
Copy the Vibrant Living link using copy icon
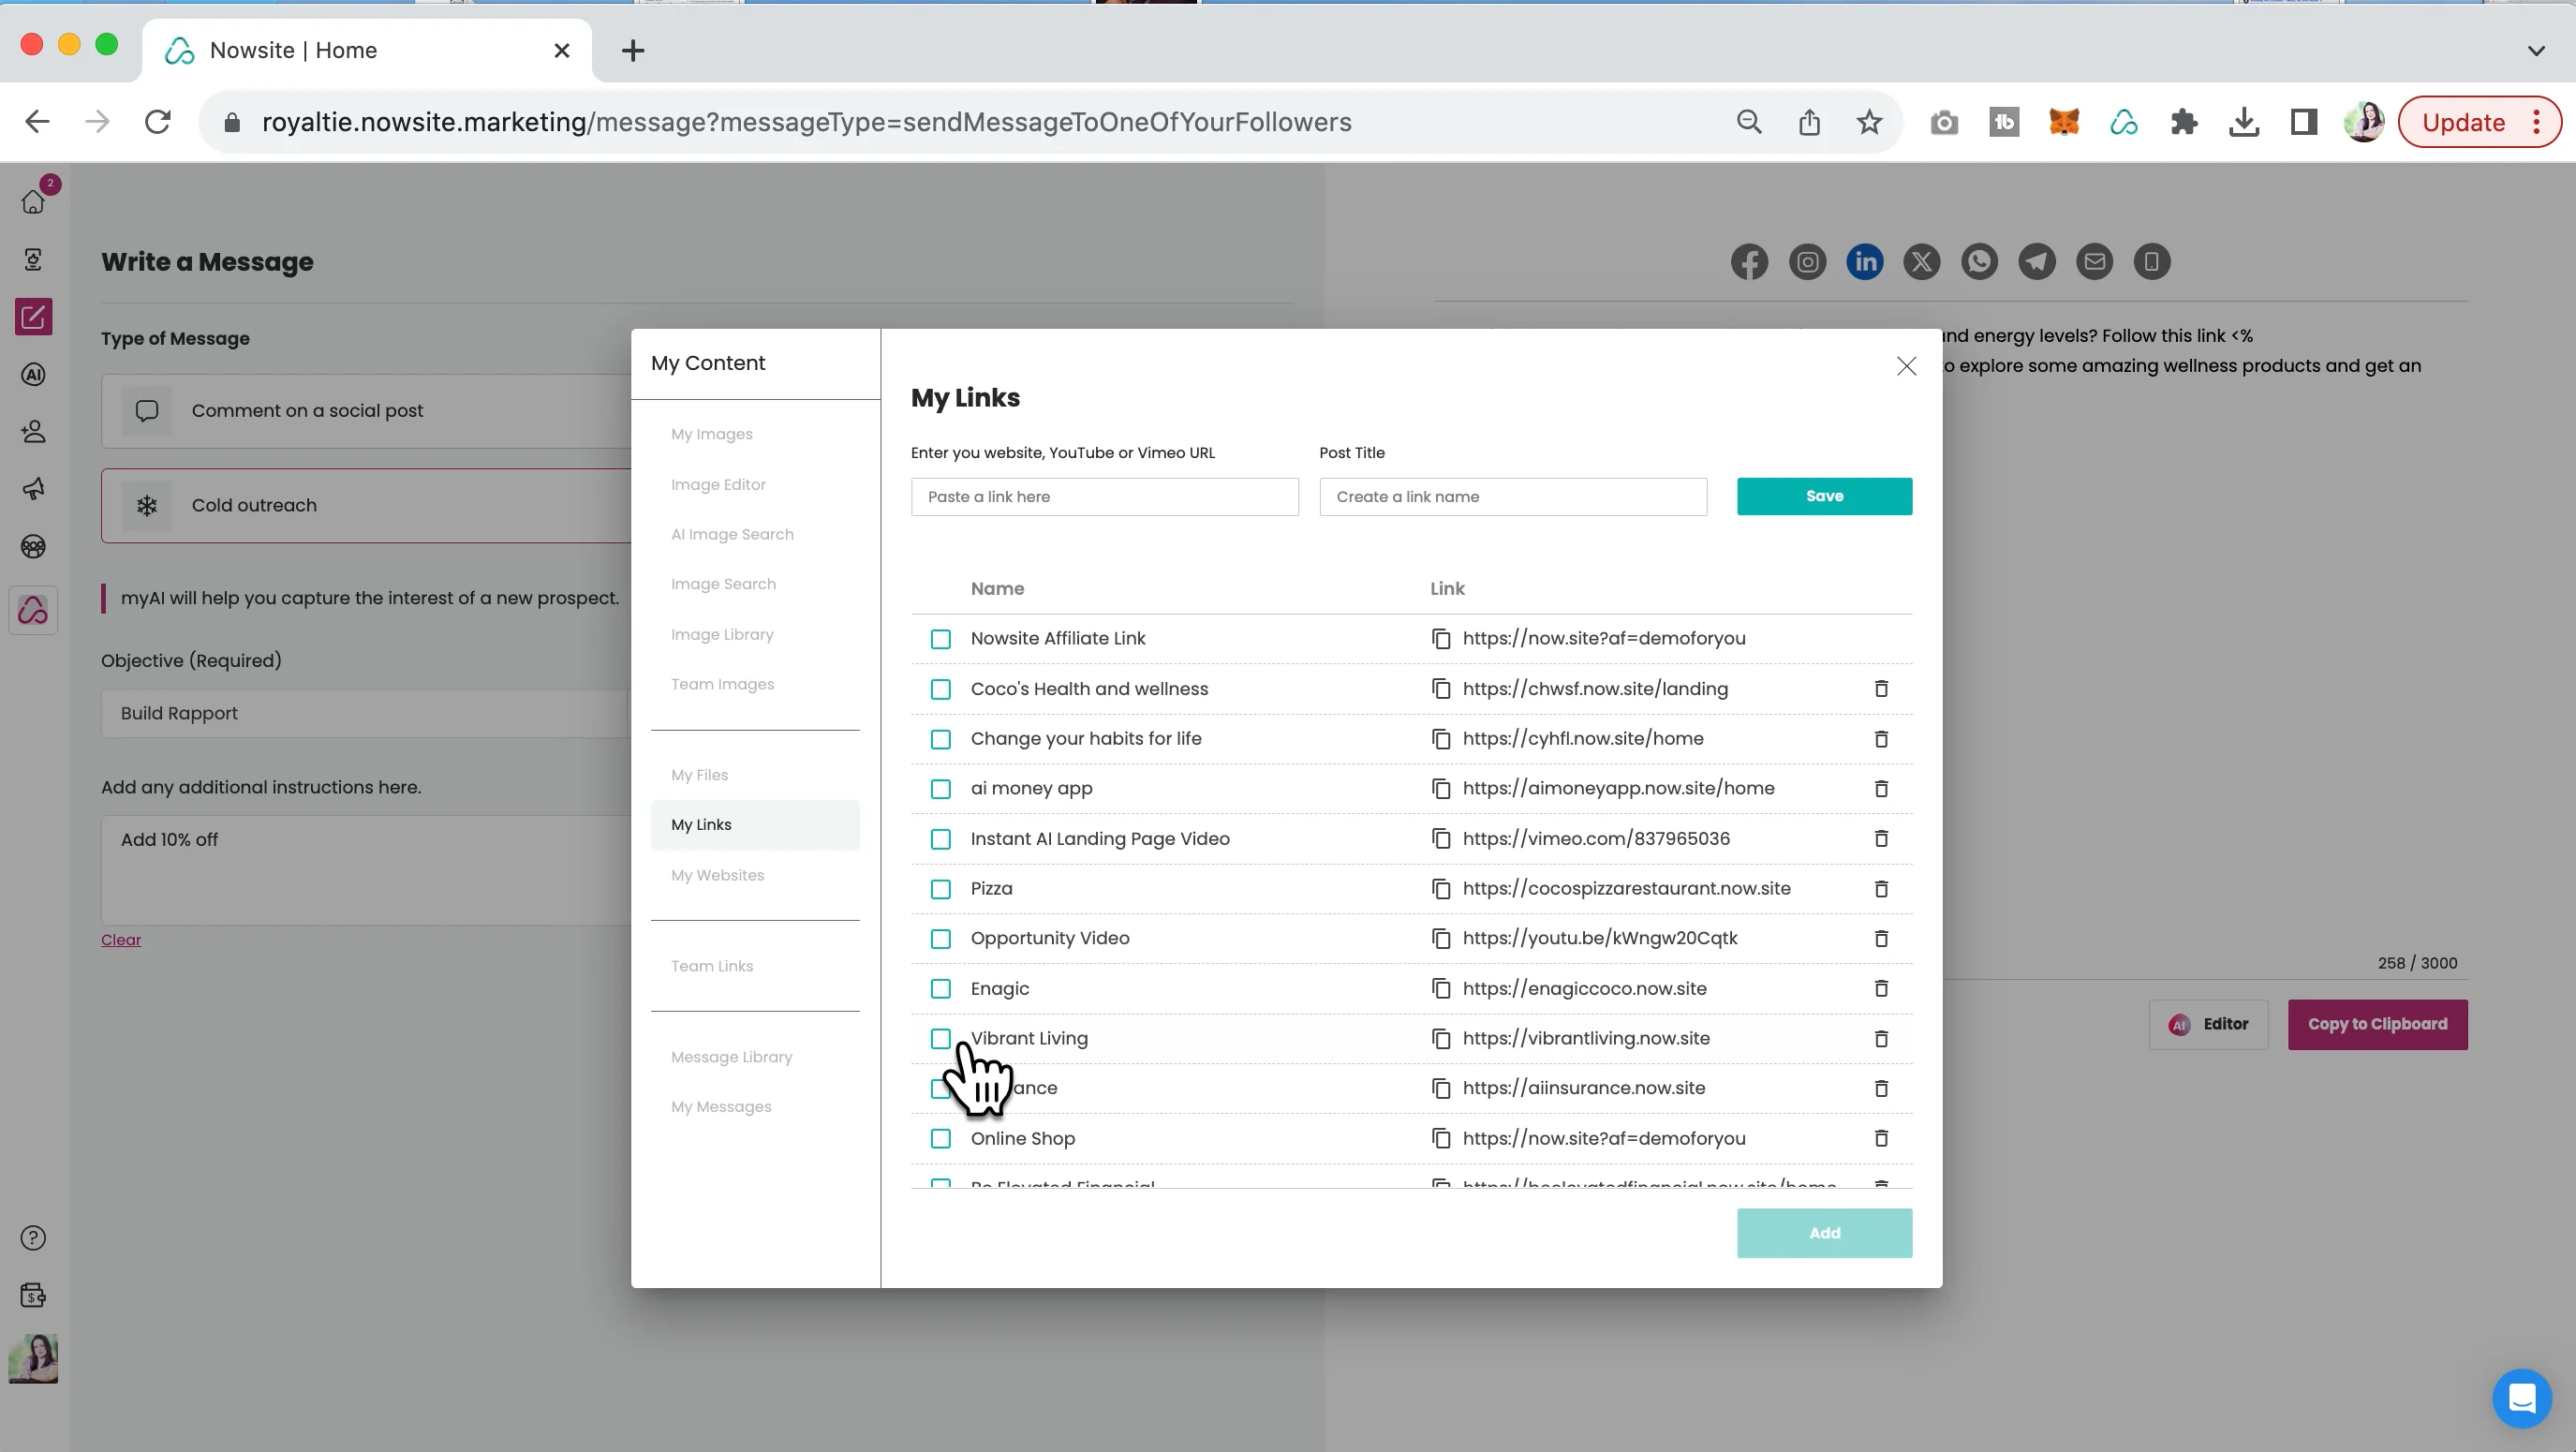[1441, 1038]
